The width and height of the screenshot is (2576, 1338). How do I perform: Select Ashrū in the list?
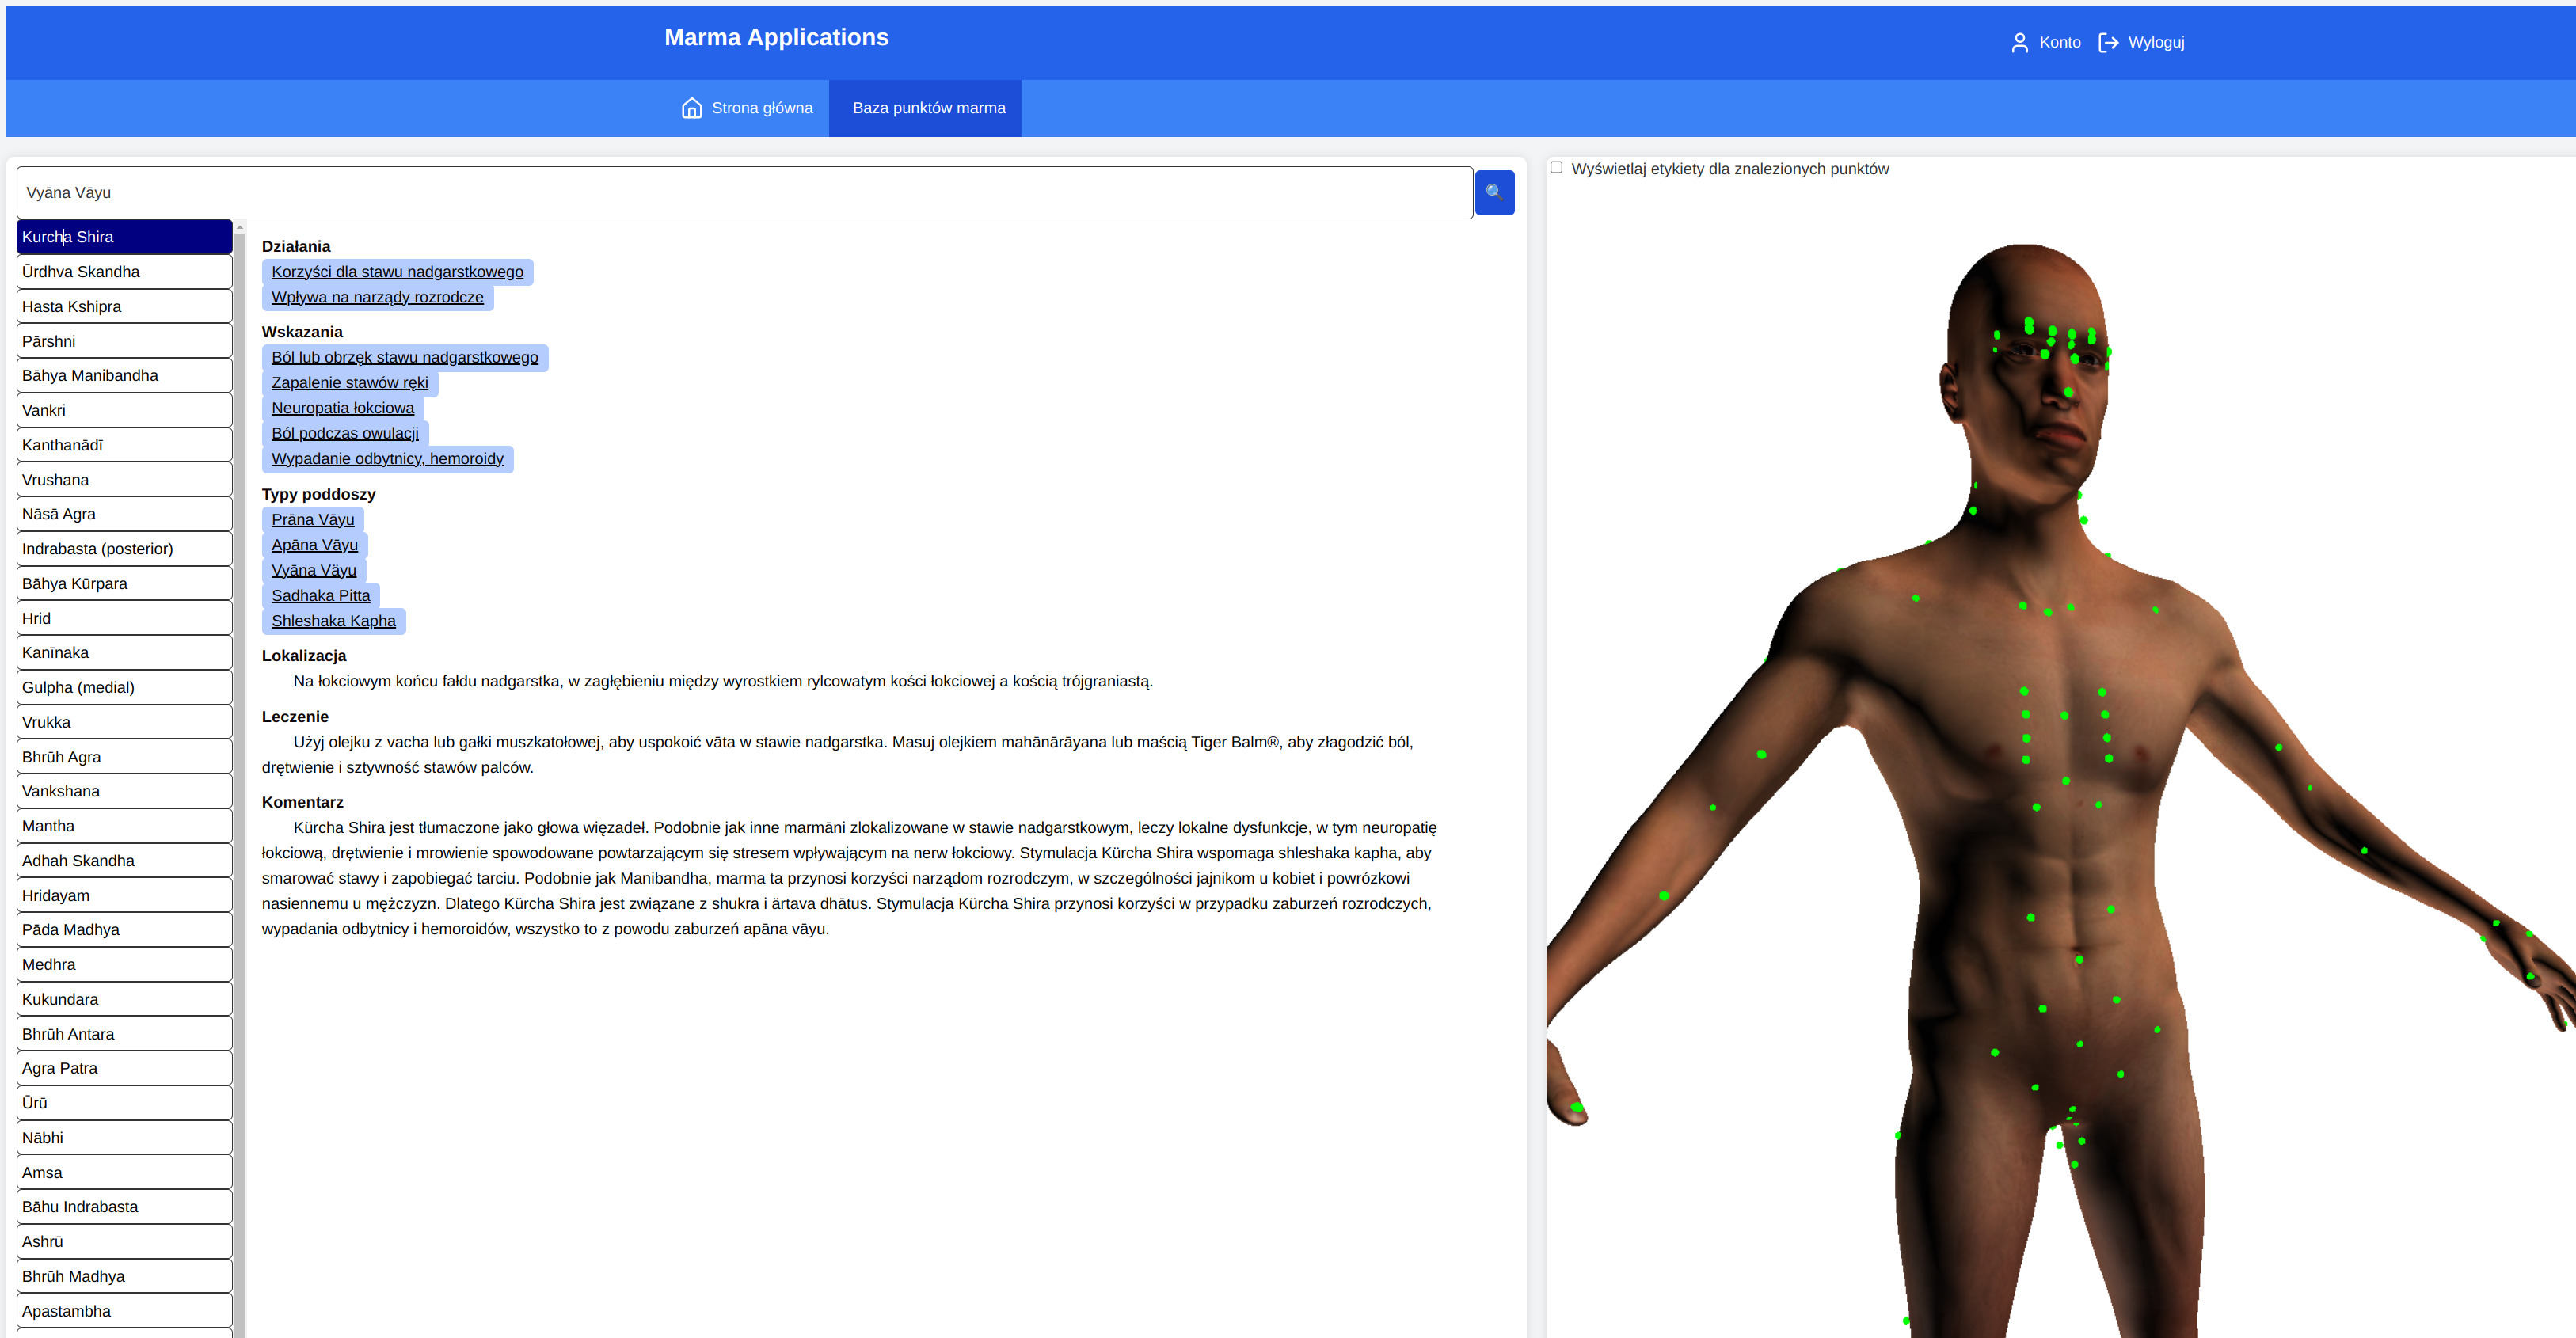pyautogui.click(x=124, y=1242)
